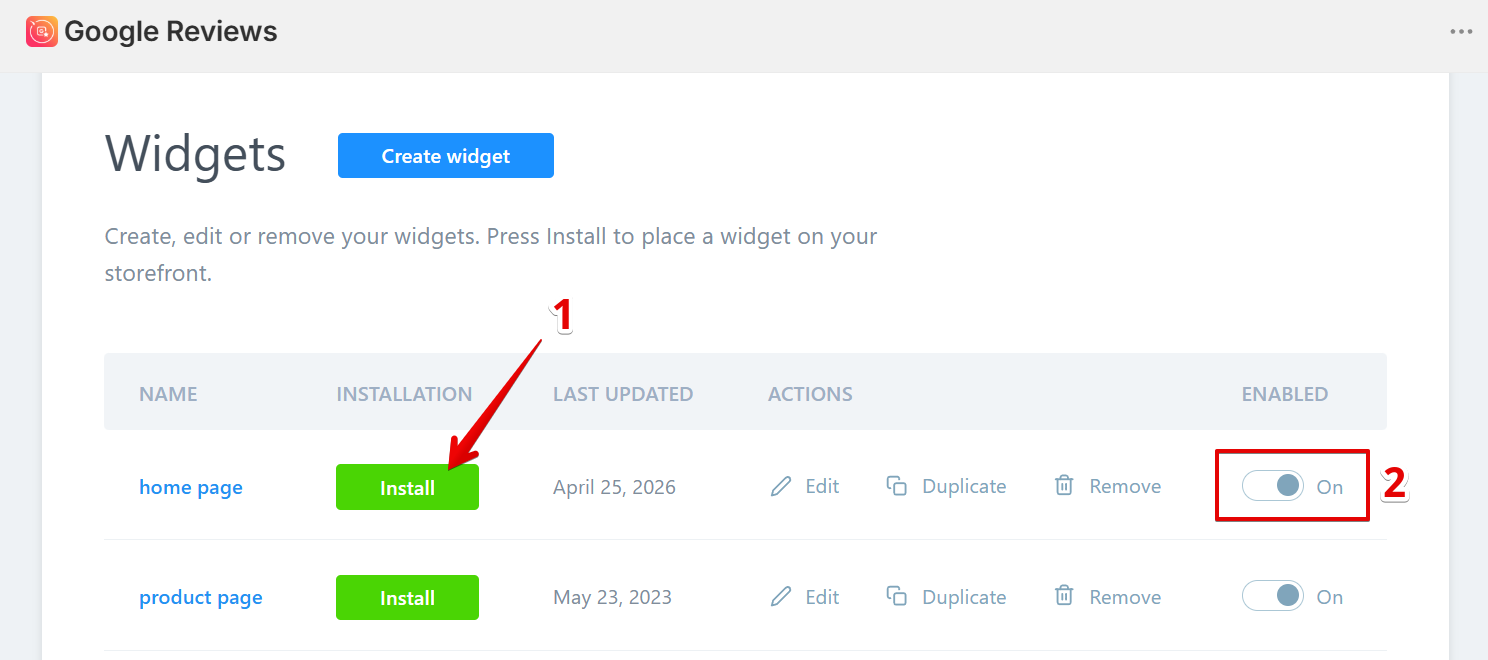Click the Duplicate icon in product page row
This screenshot has height=660, width=1488.
(x=897, y=597)
